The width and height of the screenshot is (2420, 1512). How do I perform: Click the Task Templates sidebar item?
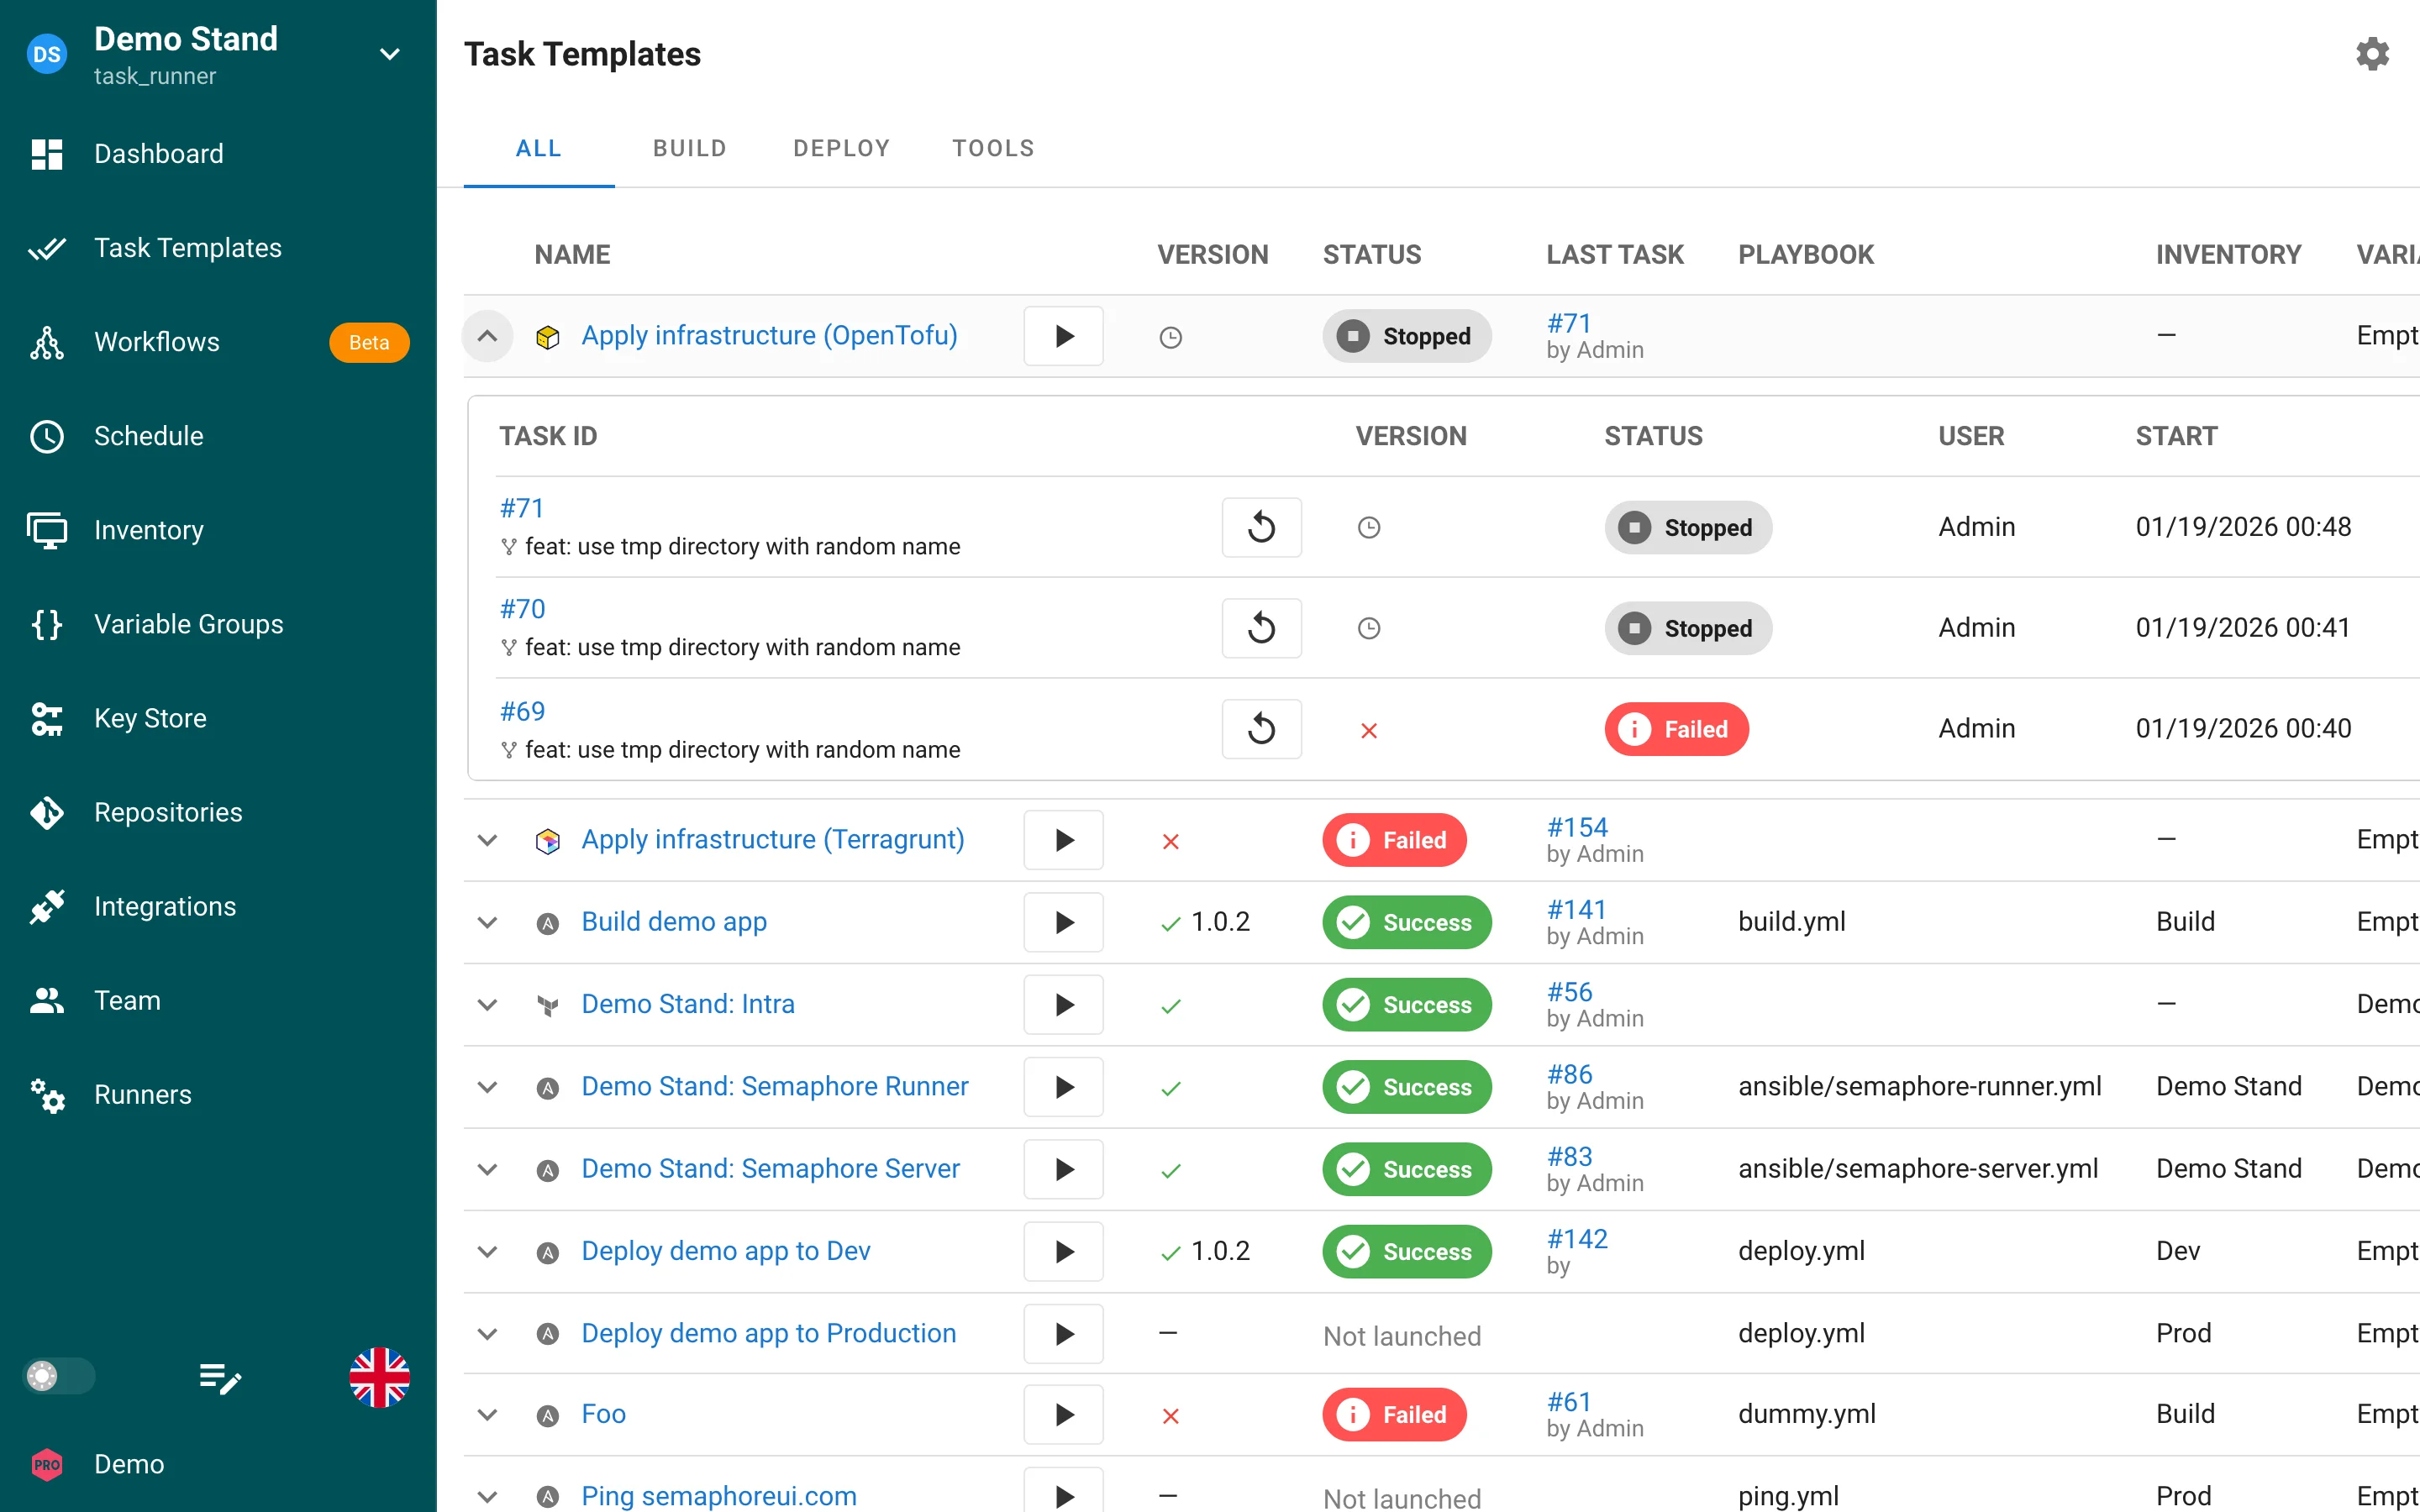(x=218, y=248)
